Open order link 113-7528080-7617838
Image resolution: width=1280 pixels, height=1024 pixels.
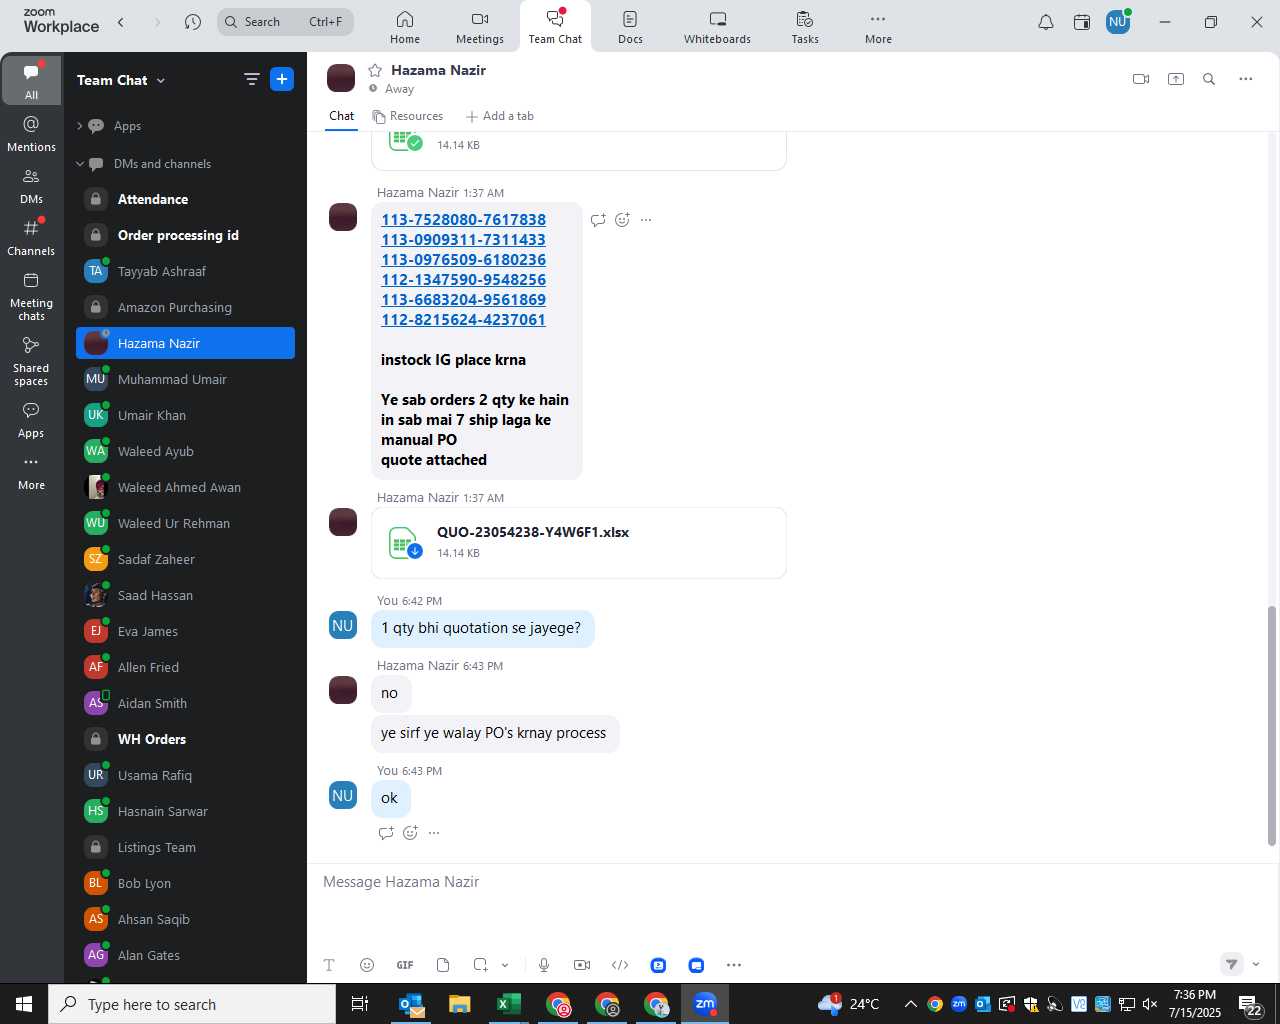pos(463,220)
